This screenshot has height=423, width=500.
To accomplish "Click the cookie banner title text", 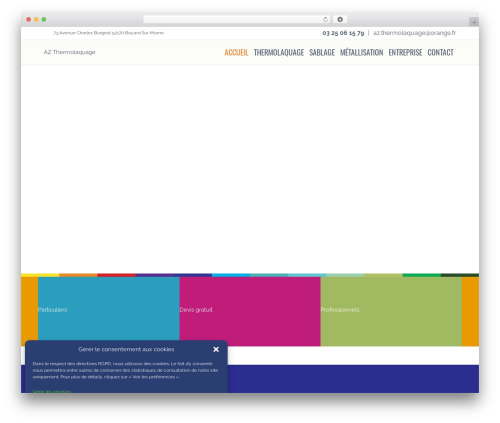I will tap(126, 349).
